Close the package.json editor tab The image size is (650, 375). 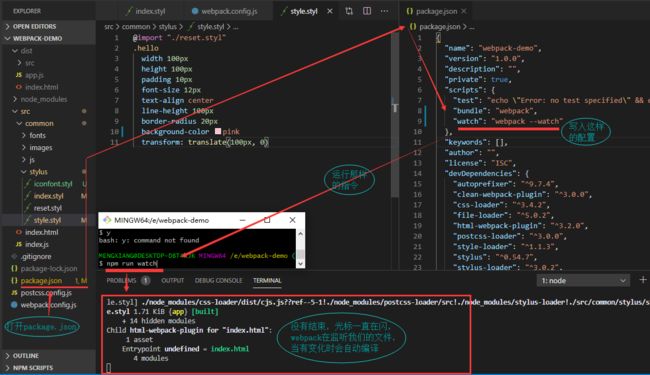464,11
